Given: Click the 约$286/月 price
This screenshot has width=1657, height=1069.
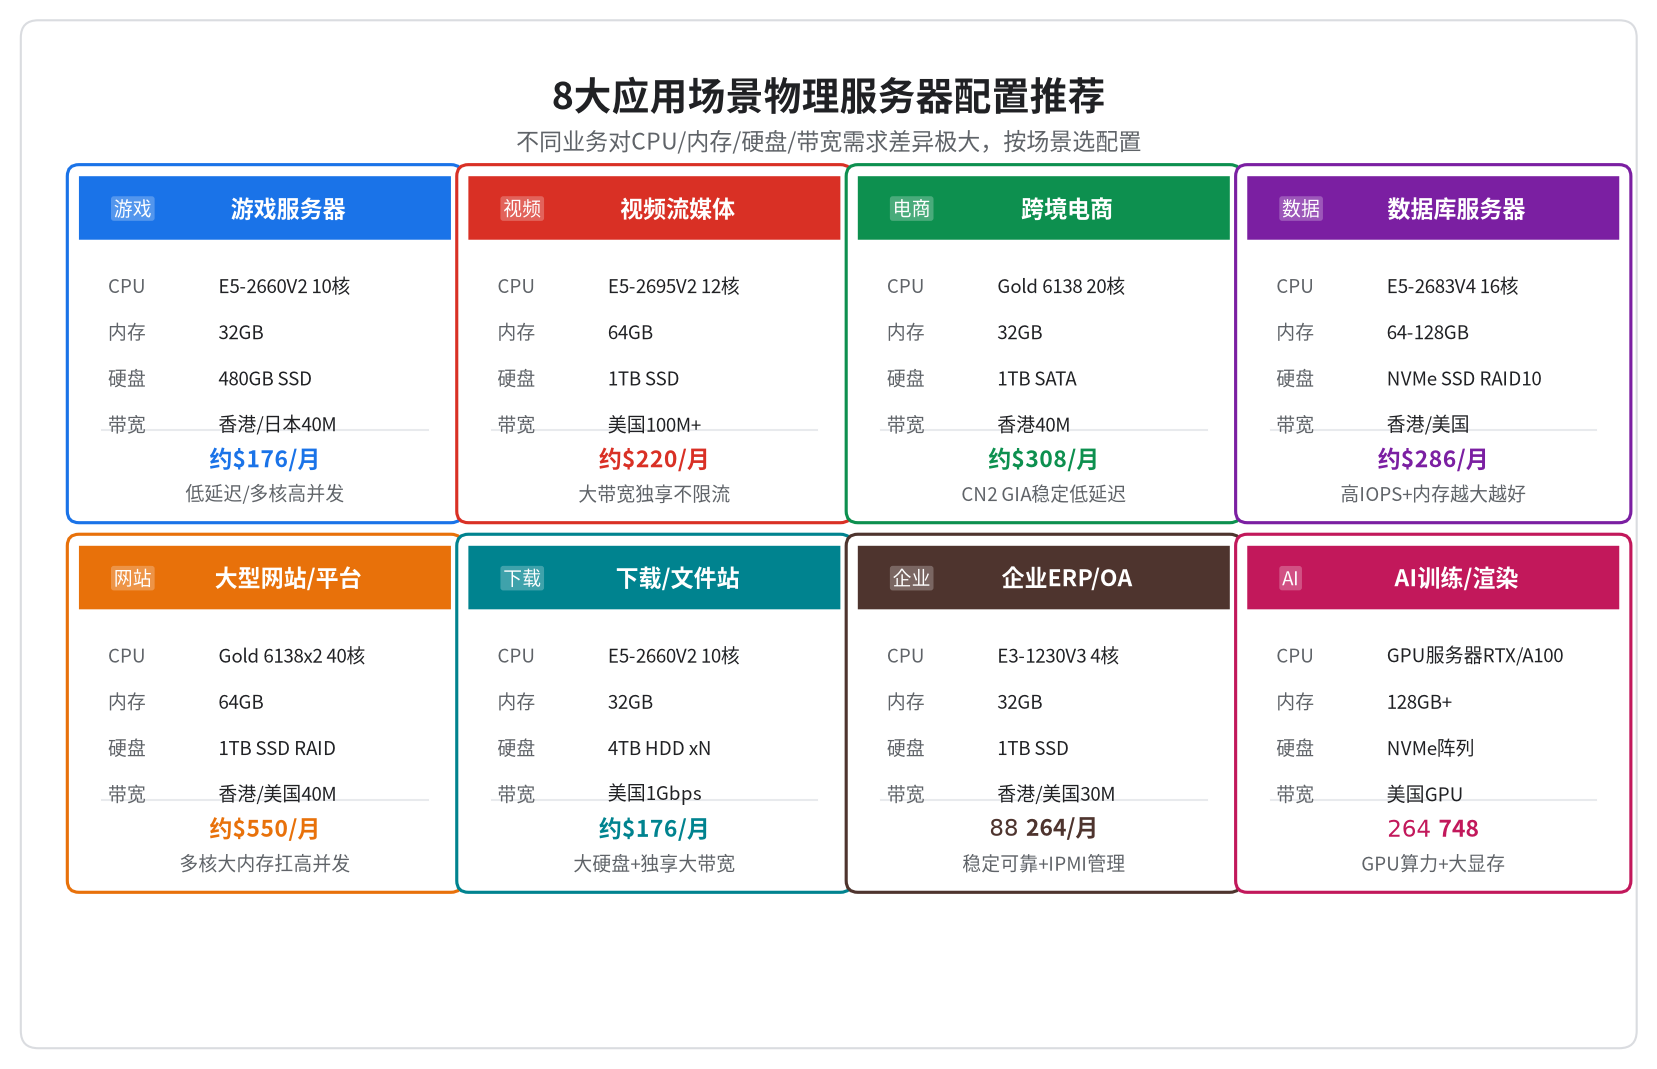Looking at the screenshot, I should pyautogui.click(x=1432, y=459).
